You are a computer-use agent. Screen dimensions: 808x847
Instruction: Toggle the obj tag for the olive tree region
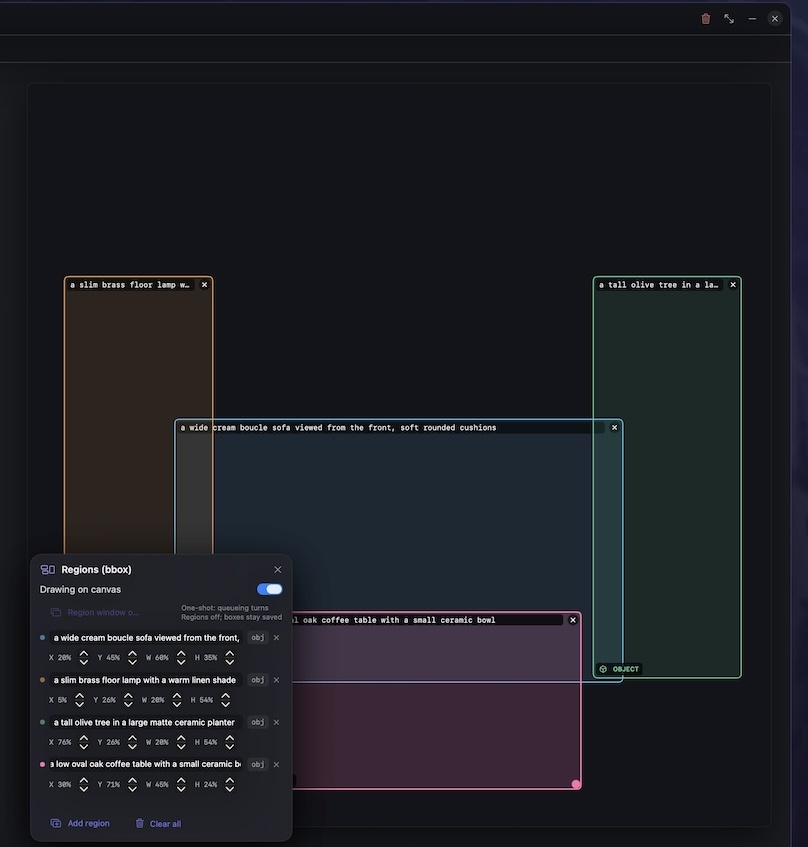258,722
